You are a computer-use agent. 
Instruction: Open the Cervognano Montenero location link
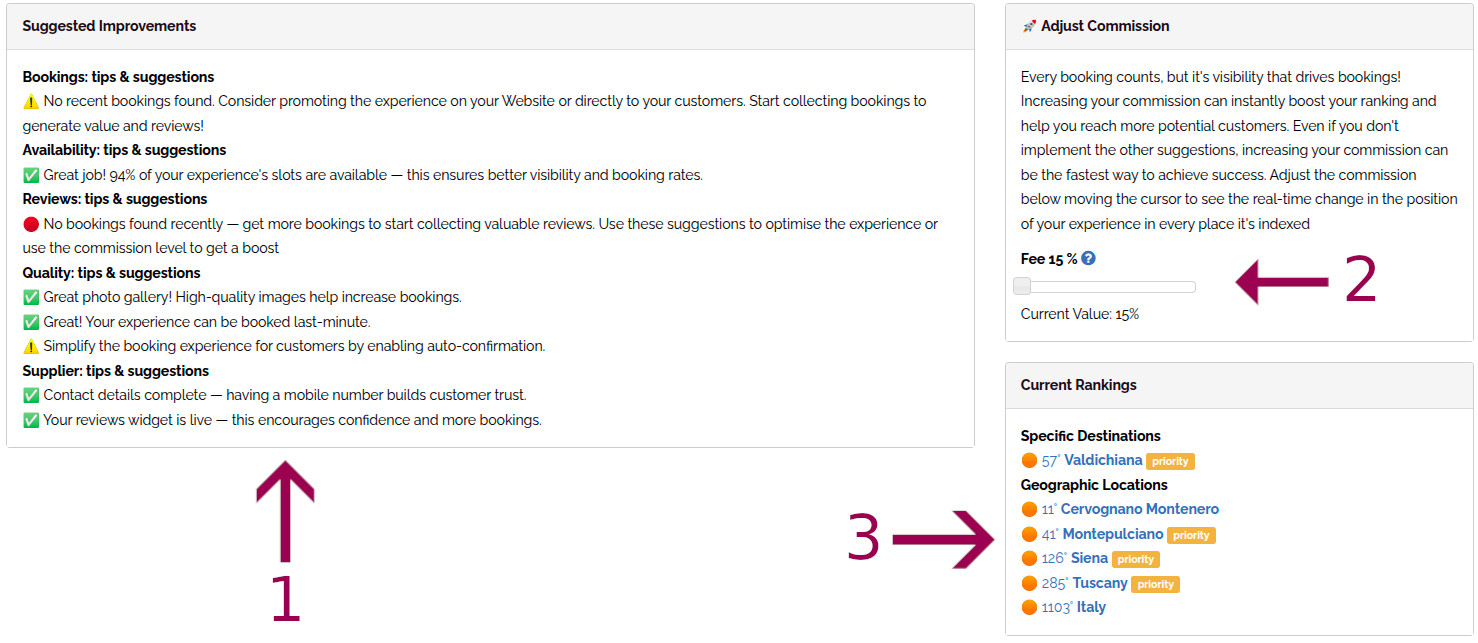pyautogui.click(x=1139, y=509)
